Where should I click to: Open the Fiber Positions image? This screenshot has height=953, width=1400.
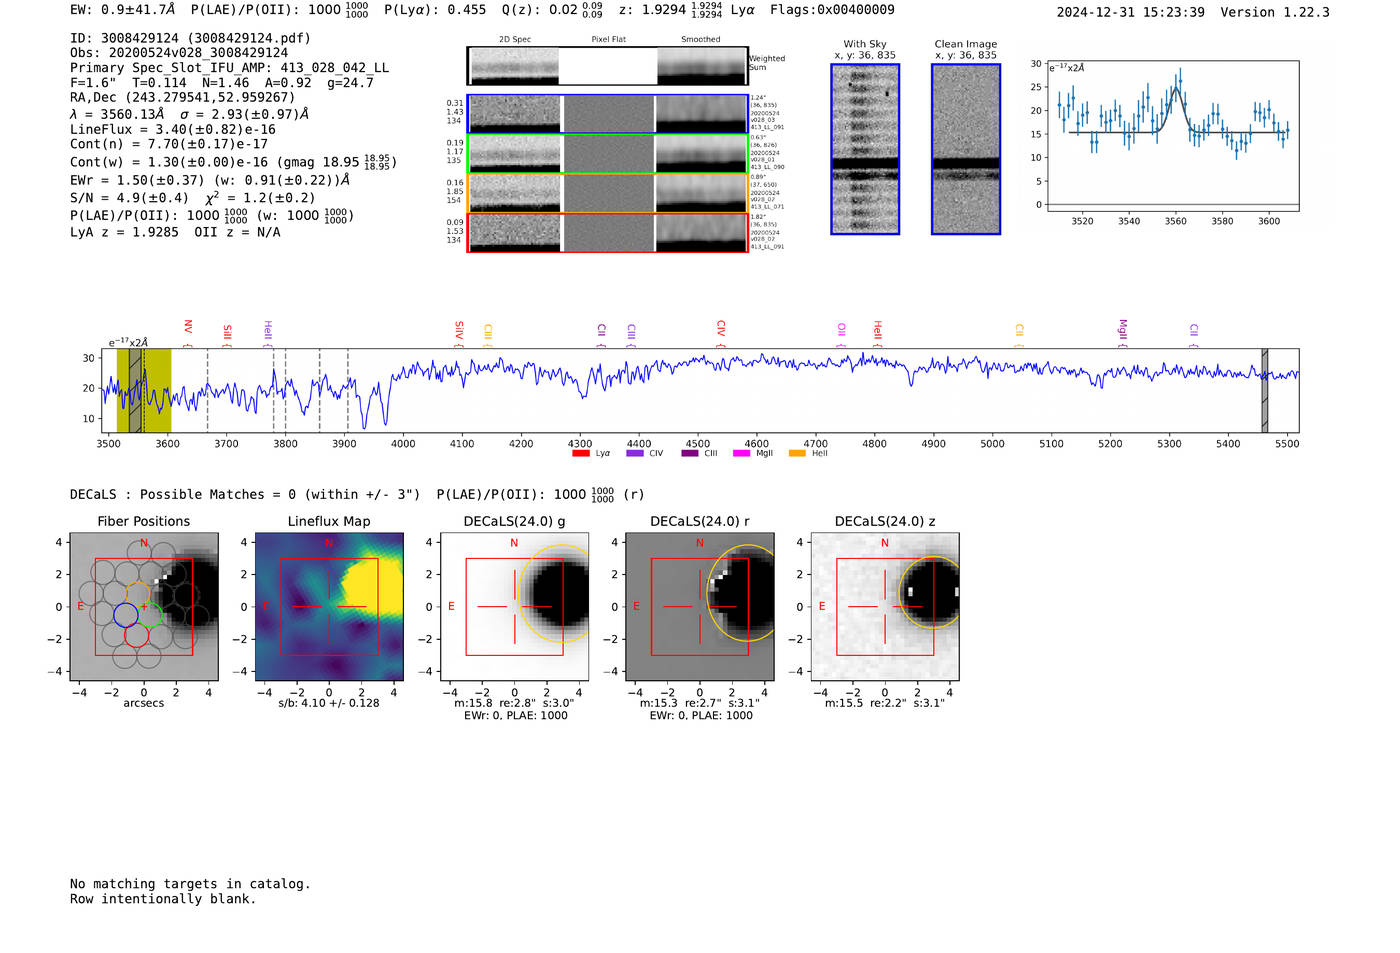coord(144,607)
